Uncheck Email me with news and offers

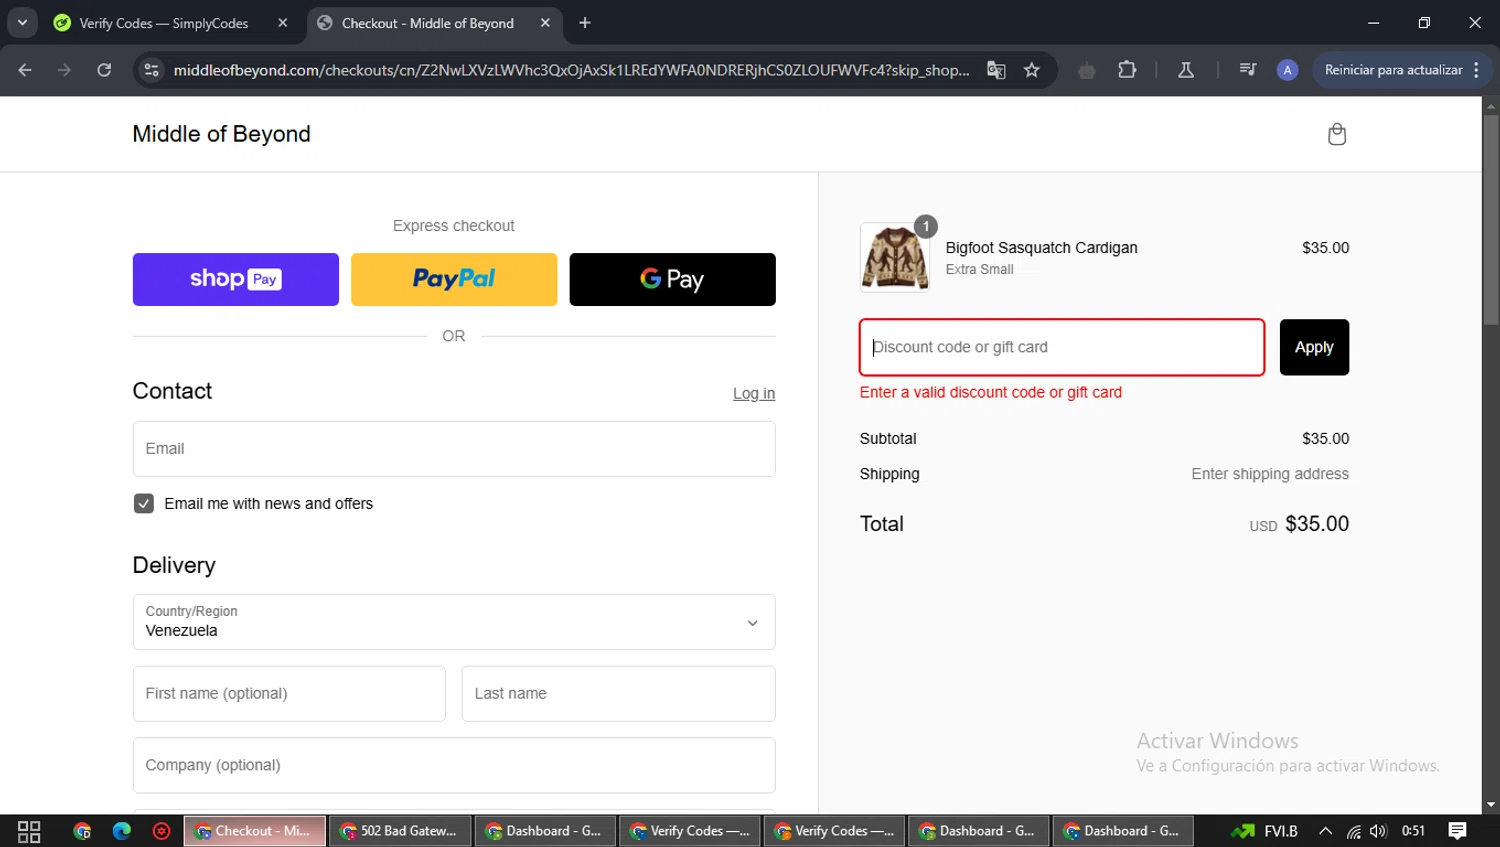point(144,503)
